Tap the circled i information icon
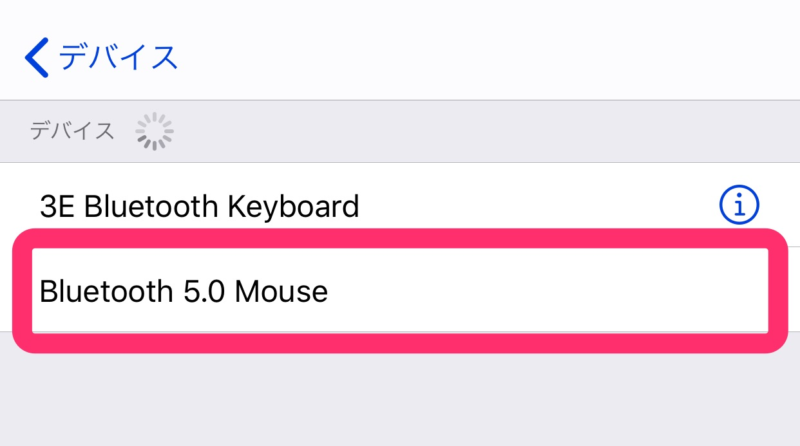 739,205
